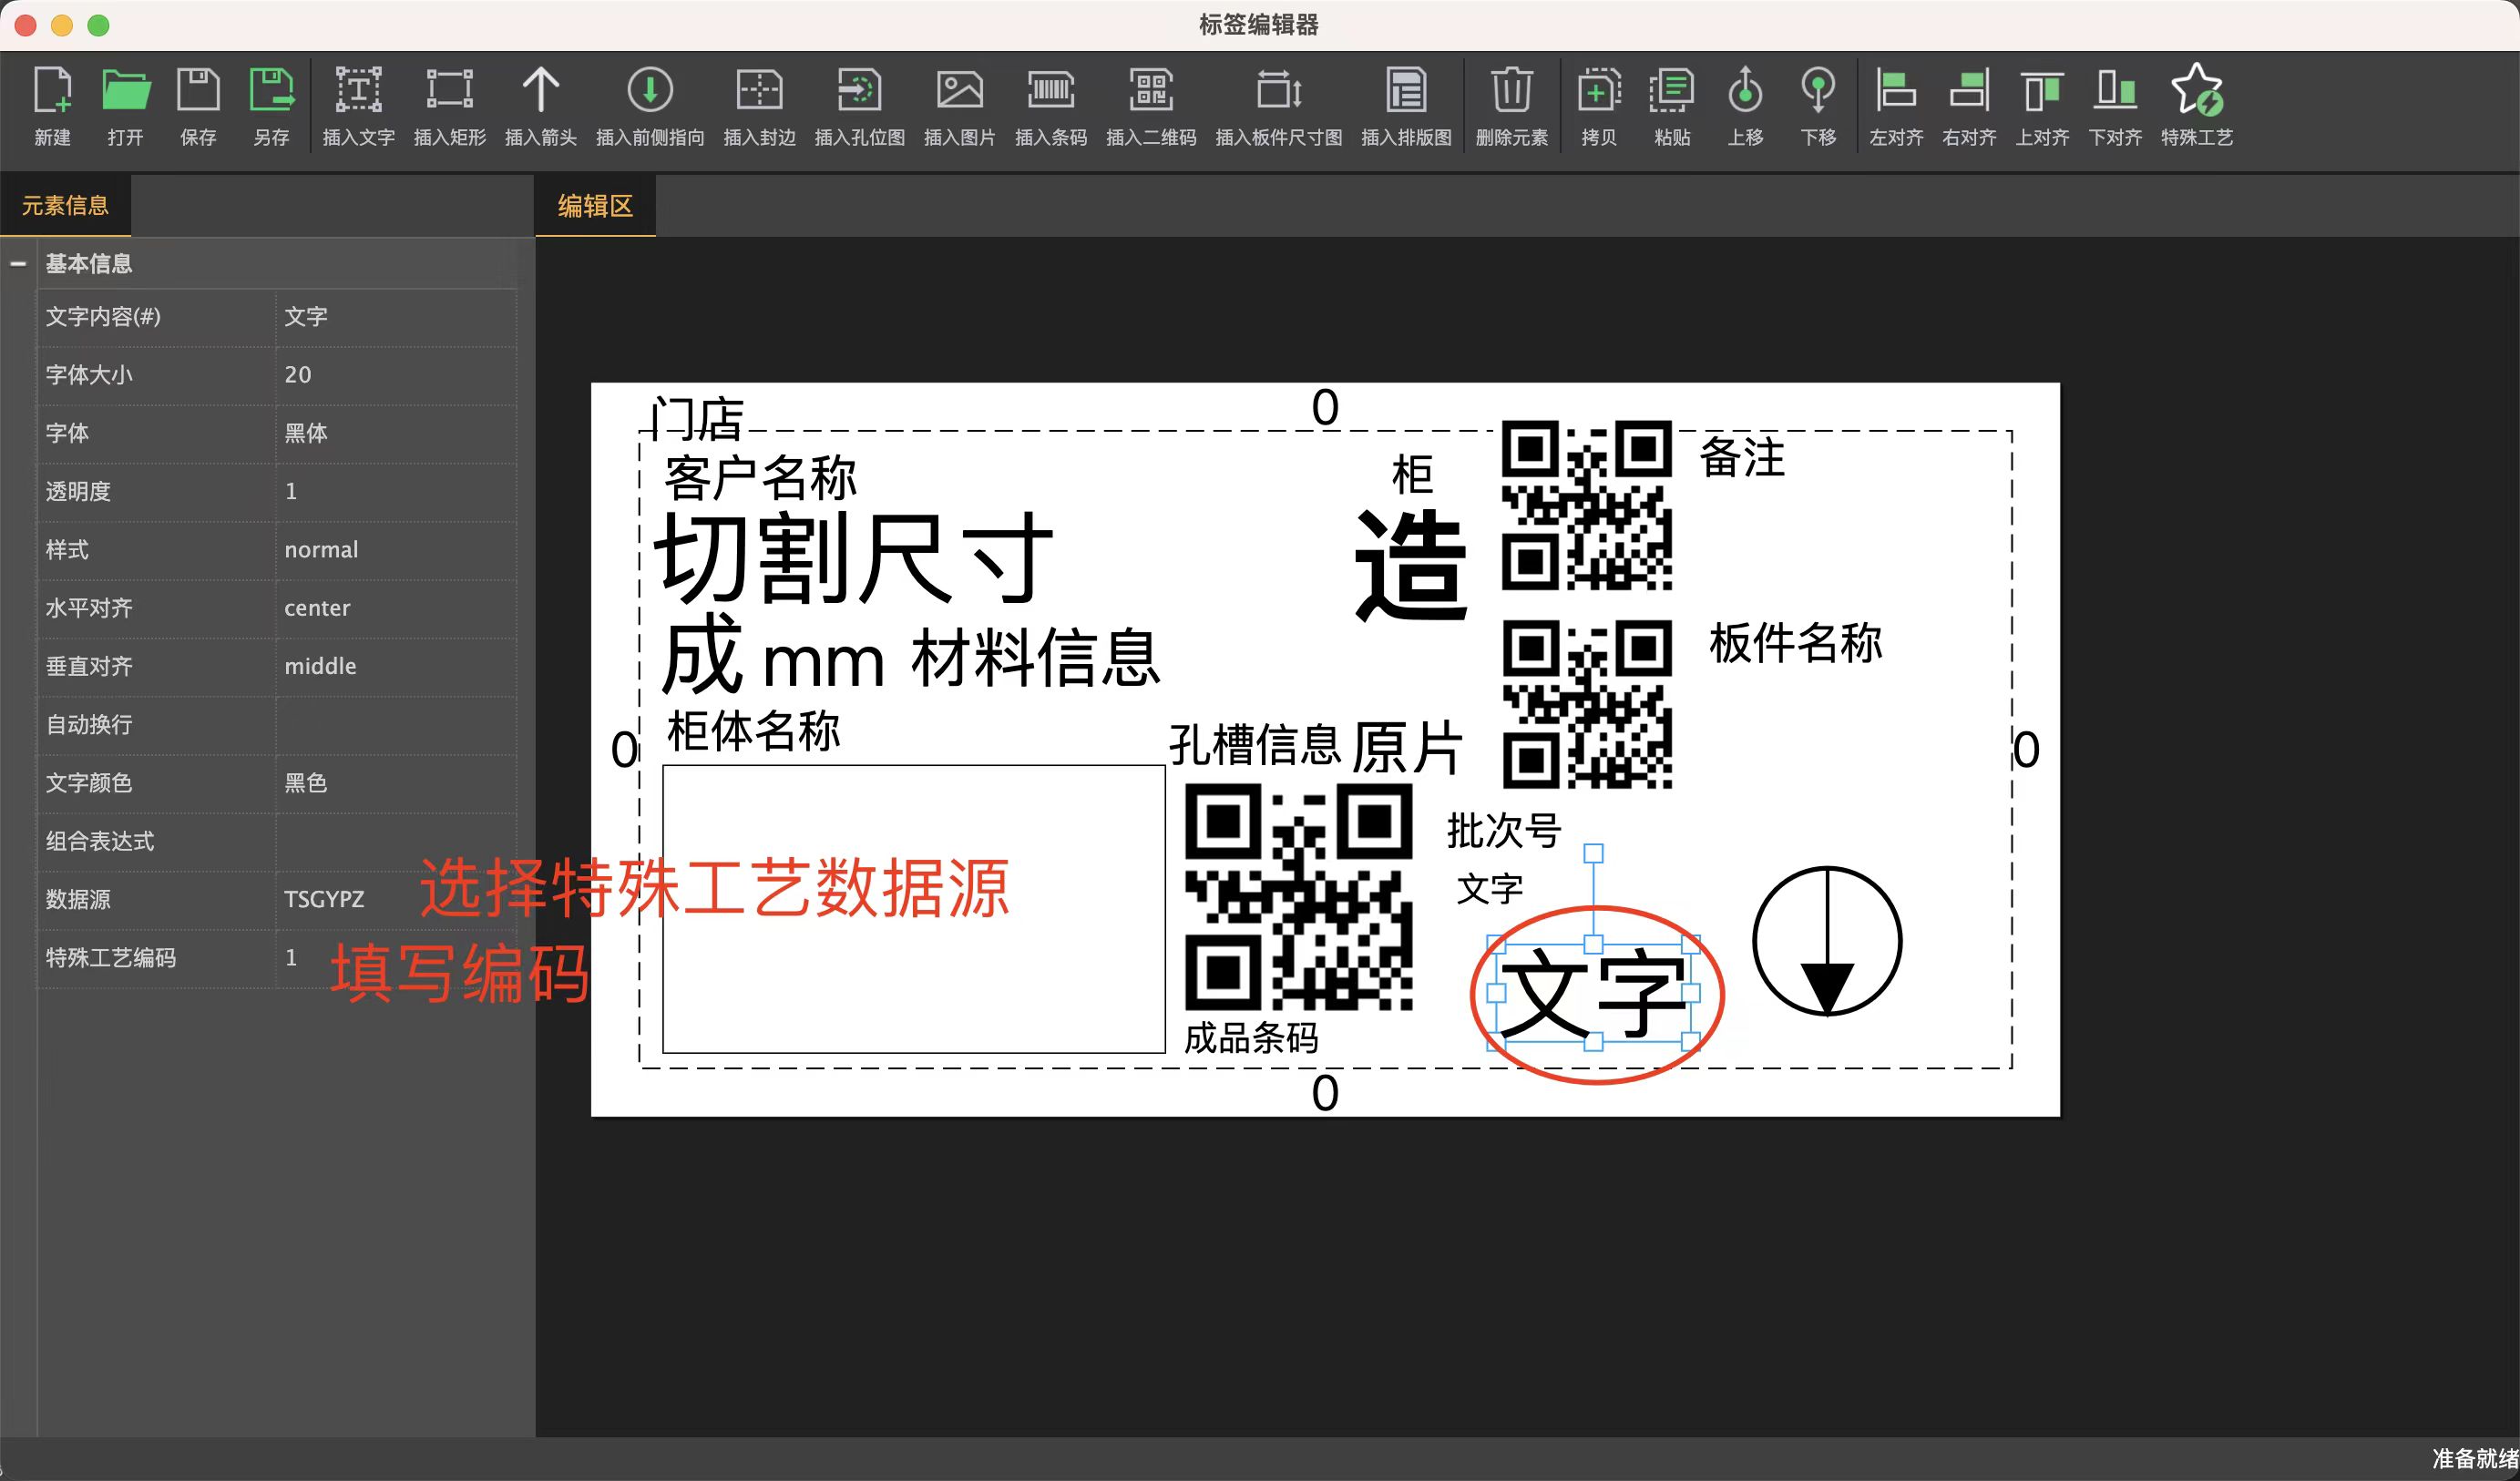The height and width of the screenshot is (1481, 2520).
Task: Select the circled down-arrow direction symbol
Action: point(1827,941)
